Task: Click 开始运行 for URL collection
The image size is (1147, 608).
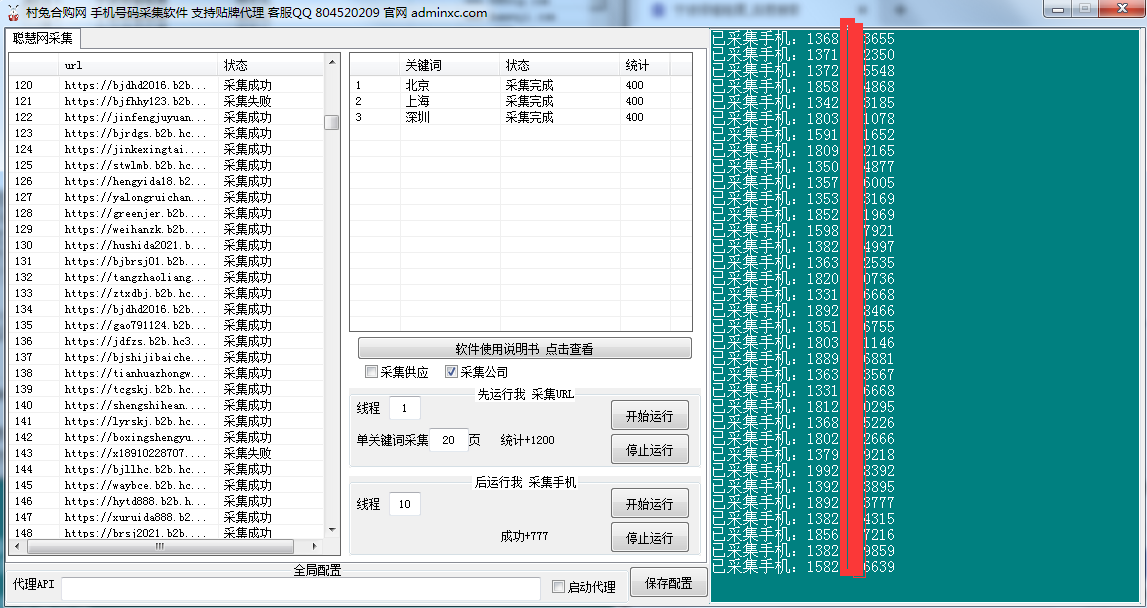Action: pos(648,415)
